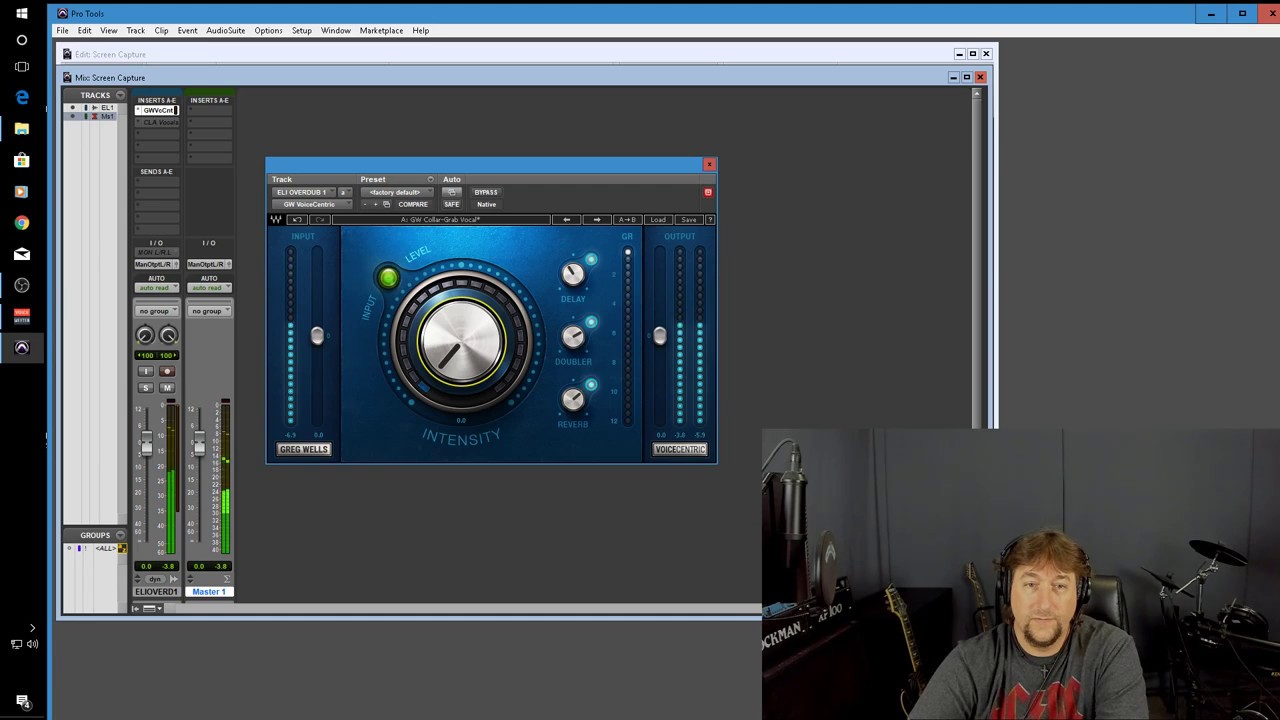Open the GW VoiceCentric plugin selector dropdown
Viewport: 1280px width, 720px height.
312,204
